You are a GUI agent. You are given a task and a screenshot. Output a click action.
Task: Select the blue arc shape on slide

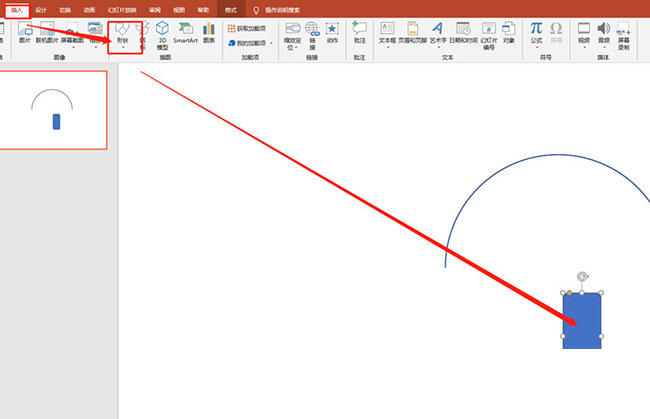[x=558, y=155]
